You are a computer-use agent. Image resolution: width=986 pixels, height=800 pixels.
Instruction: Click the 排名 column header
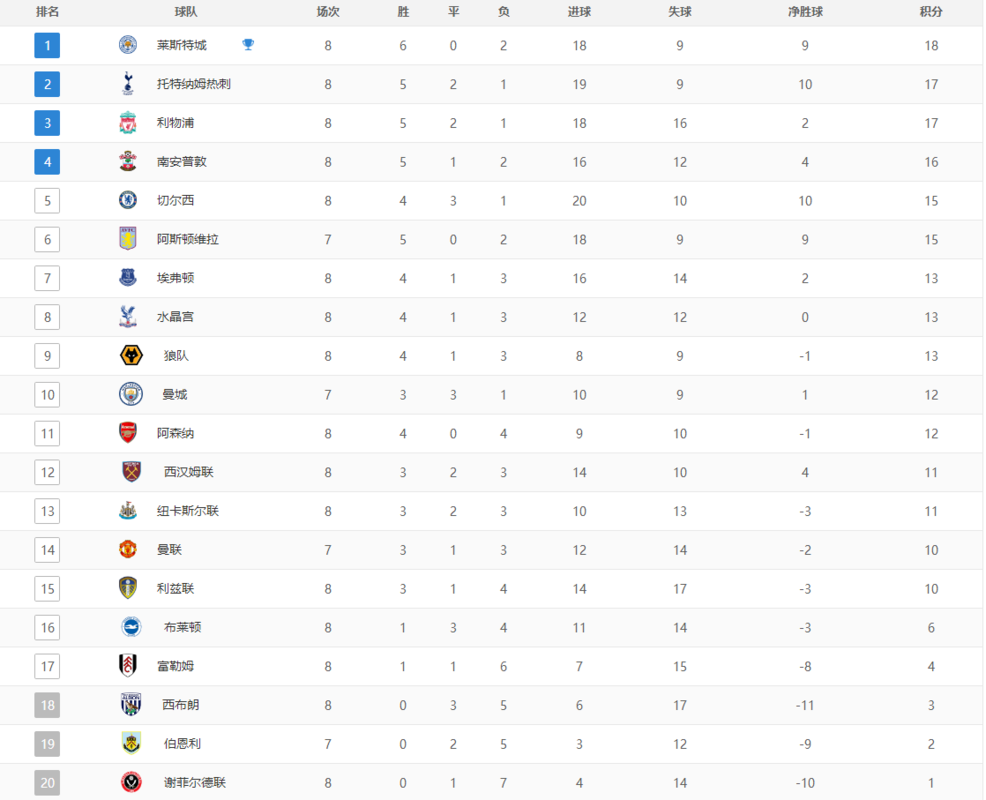[x=47, y=12]
